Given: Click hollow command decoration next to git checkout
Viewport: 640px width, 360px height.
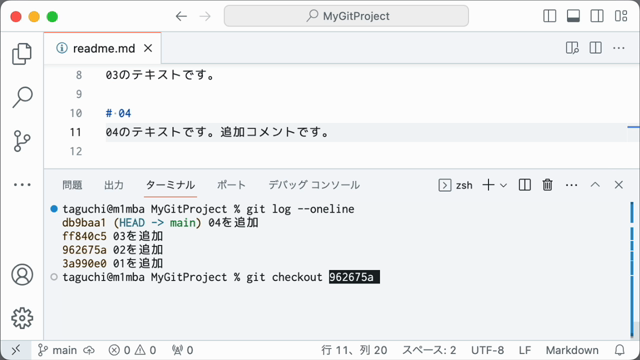Looking at the screenshot, I should 54,277.
